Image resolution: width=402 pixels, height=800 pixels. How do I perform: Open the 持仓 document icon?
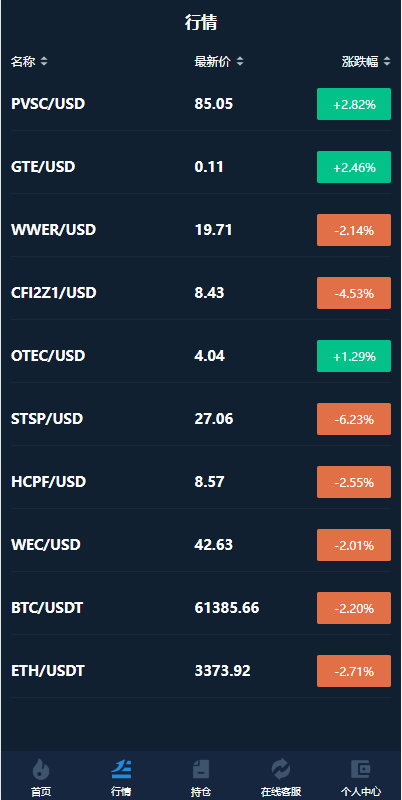point(201,768)
